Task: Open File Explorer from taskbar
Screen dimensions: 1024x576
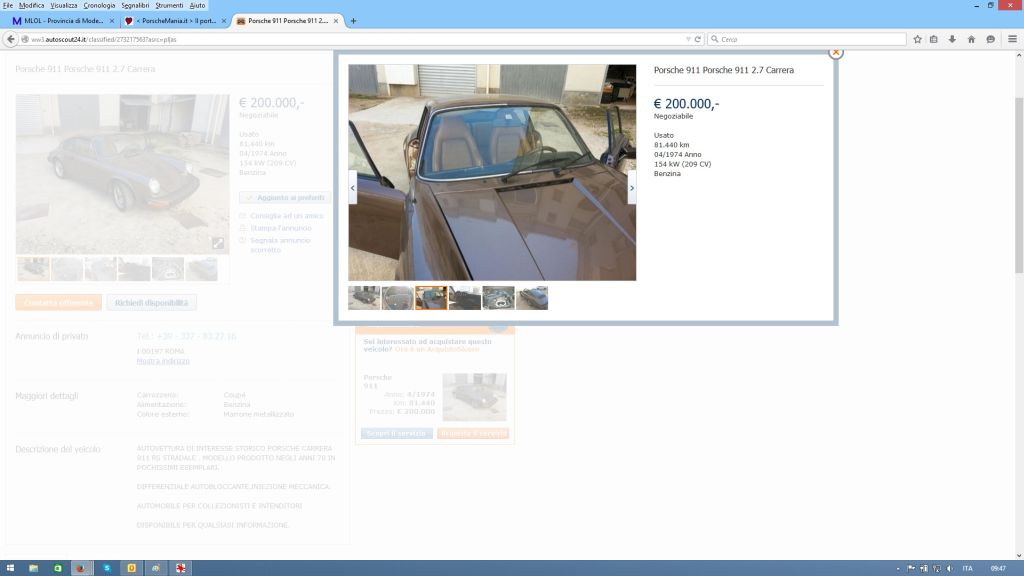Action: 33,568
